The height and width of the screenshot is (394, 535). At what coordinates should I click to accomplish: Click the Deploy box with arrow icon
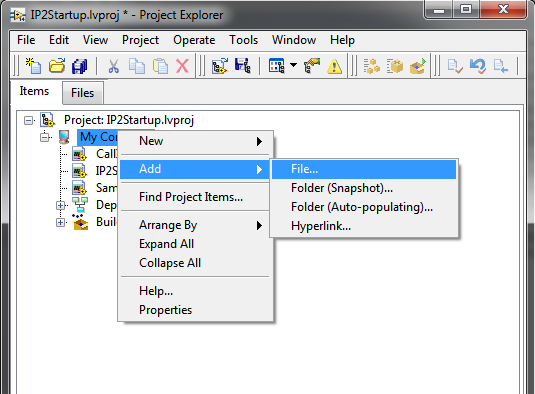418,66
